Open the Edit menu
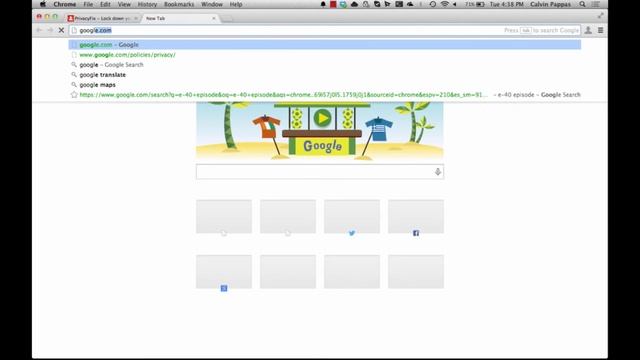The image size is (640, 360). point(105,4)
